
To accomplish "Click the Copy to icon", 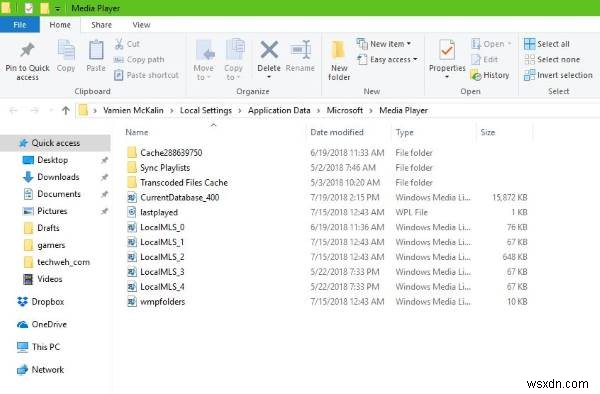I will (234, 50).
